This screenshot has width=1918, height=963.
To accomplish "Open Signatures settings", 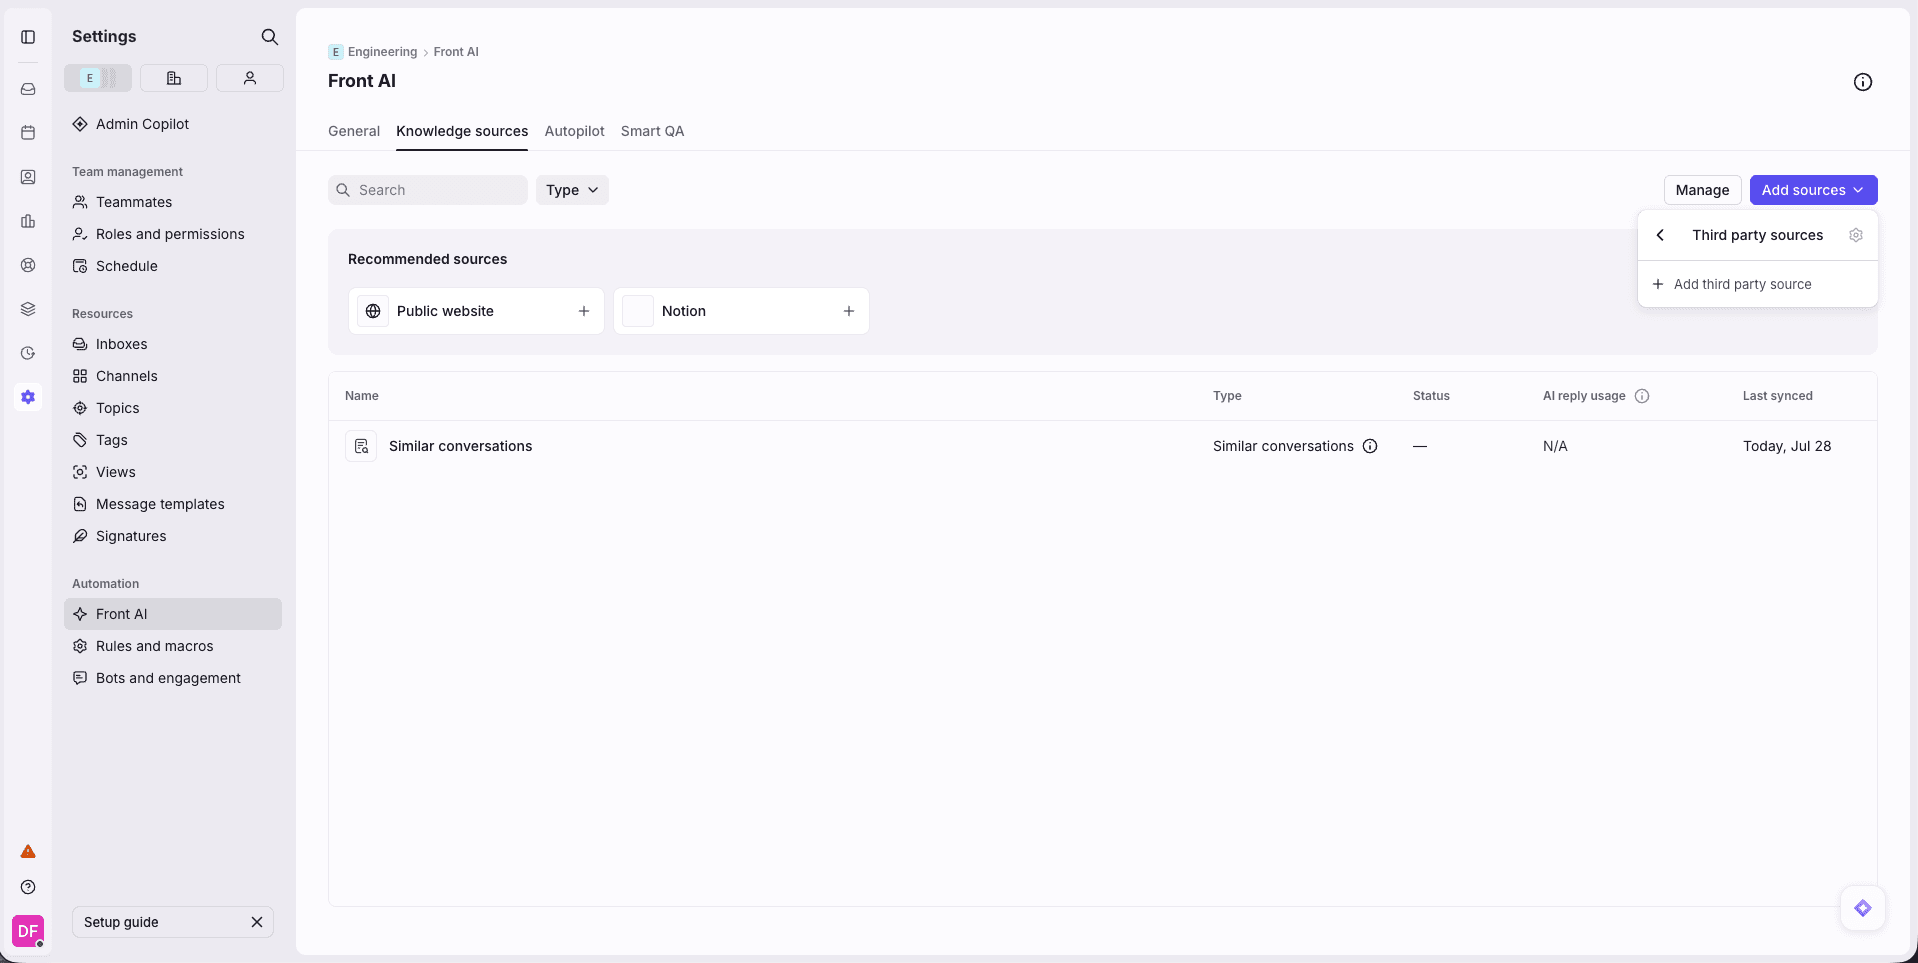I will coord(173,536).
